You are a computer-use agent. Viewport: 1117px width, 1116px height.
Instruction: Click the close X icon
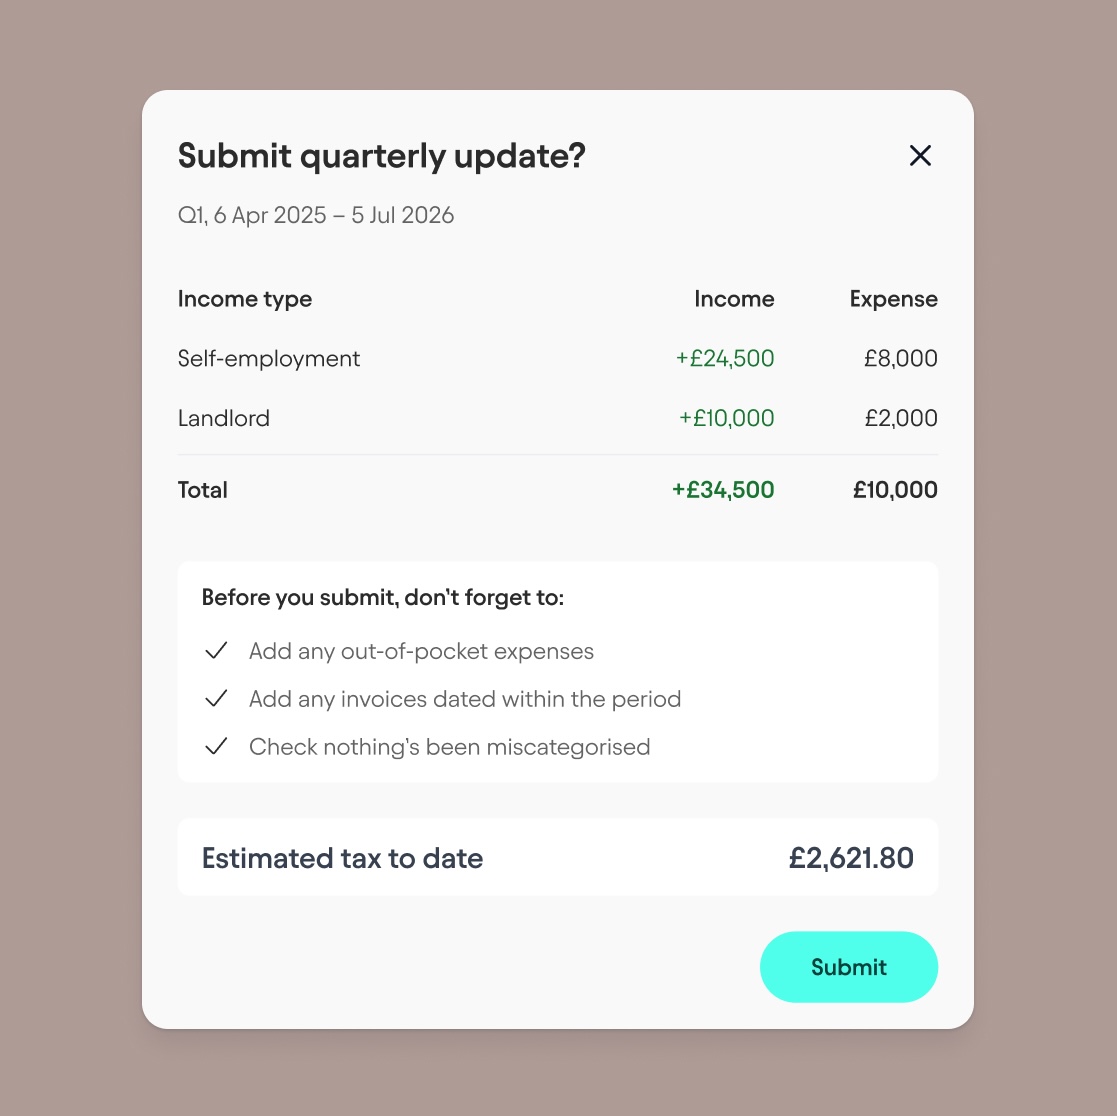click(x=920, y=156)
